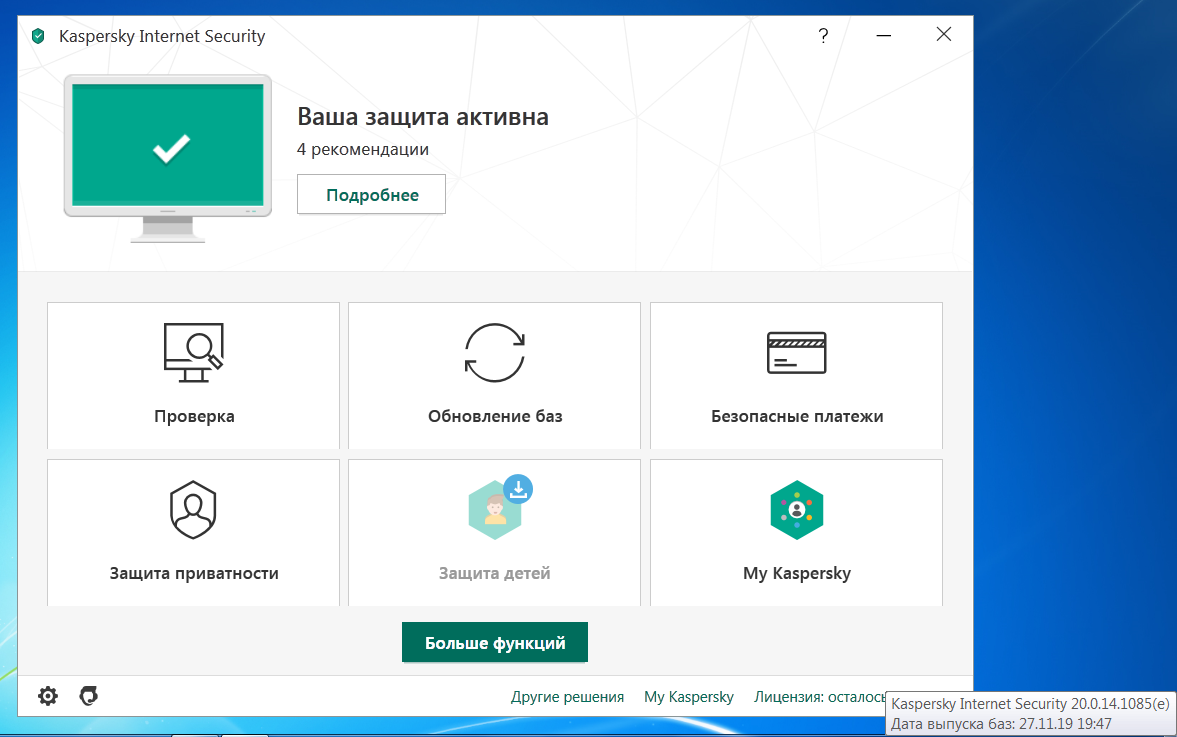
Task: Minimize the Kaspersky window
Action: [x=884, y=35]
